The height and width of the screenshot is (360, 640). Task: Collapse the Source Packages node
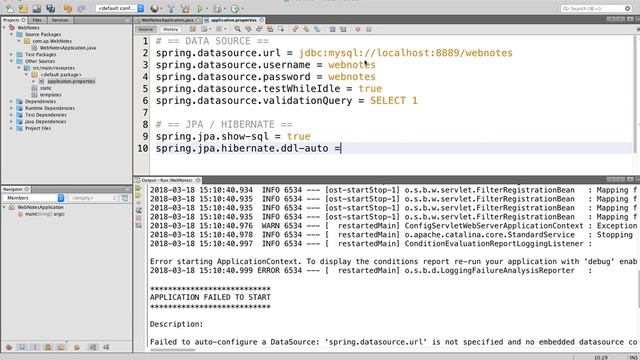click(x=11, y=34)
